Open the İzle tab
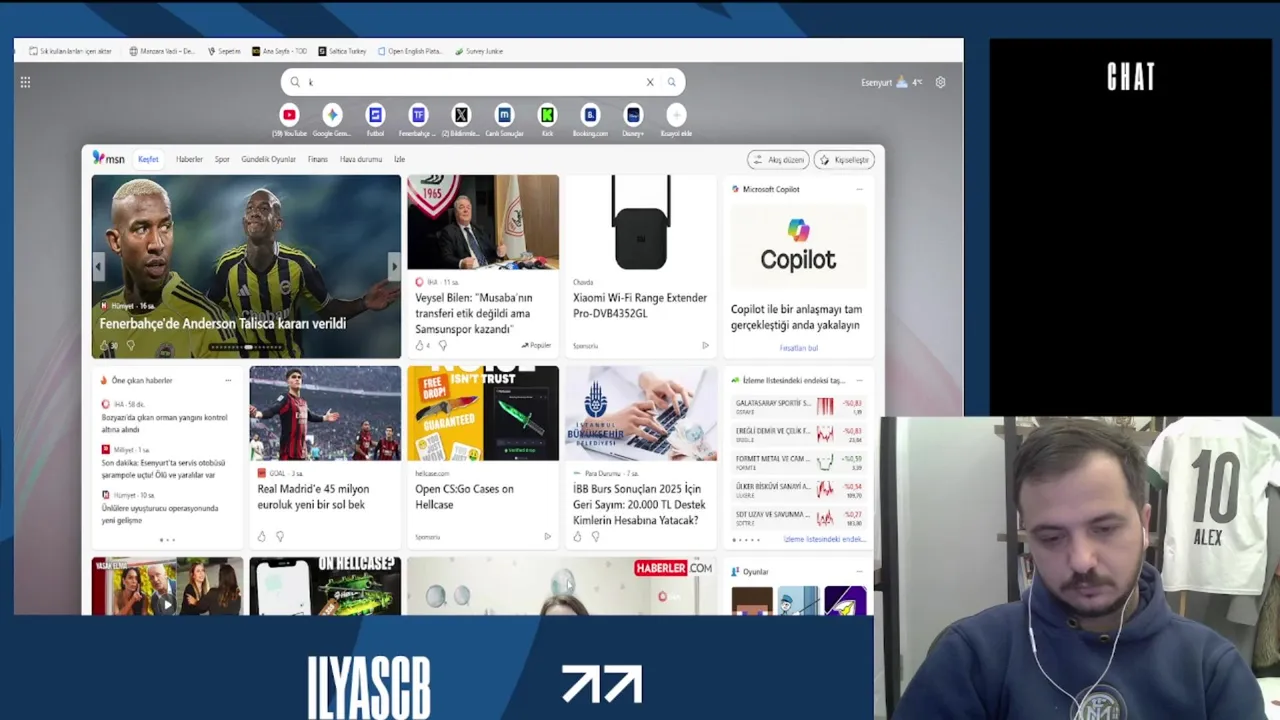 point(399,159)
